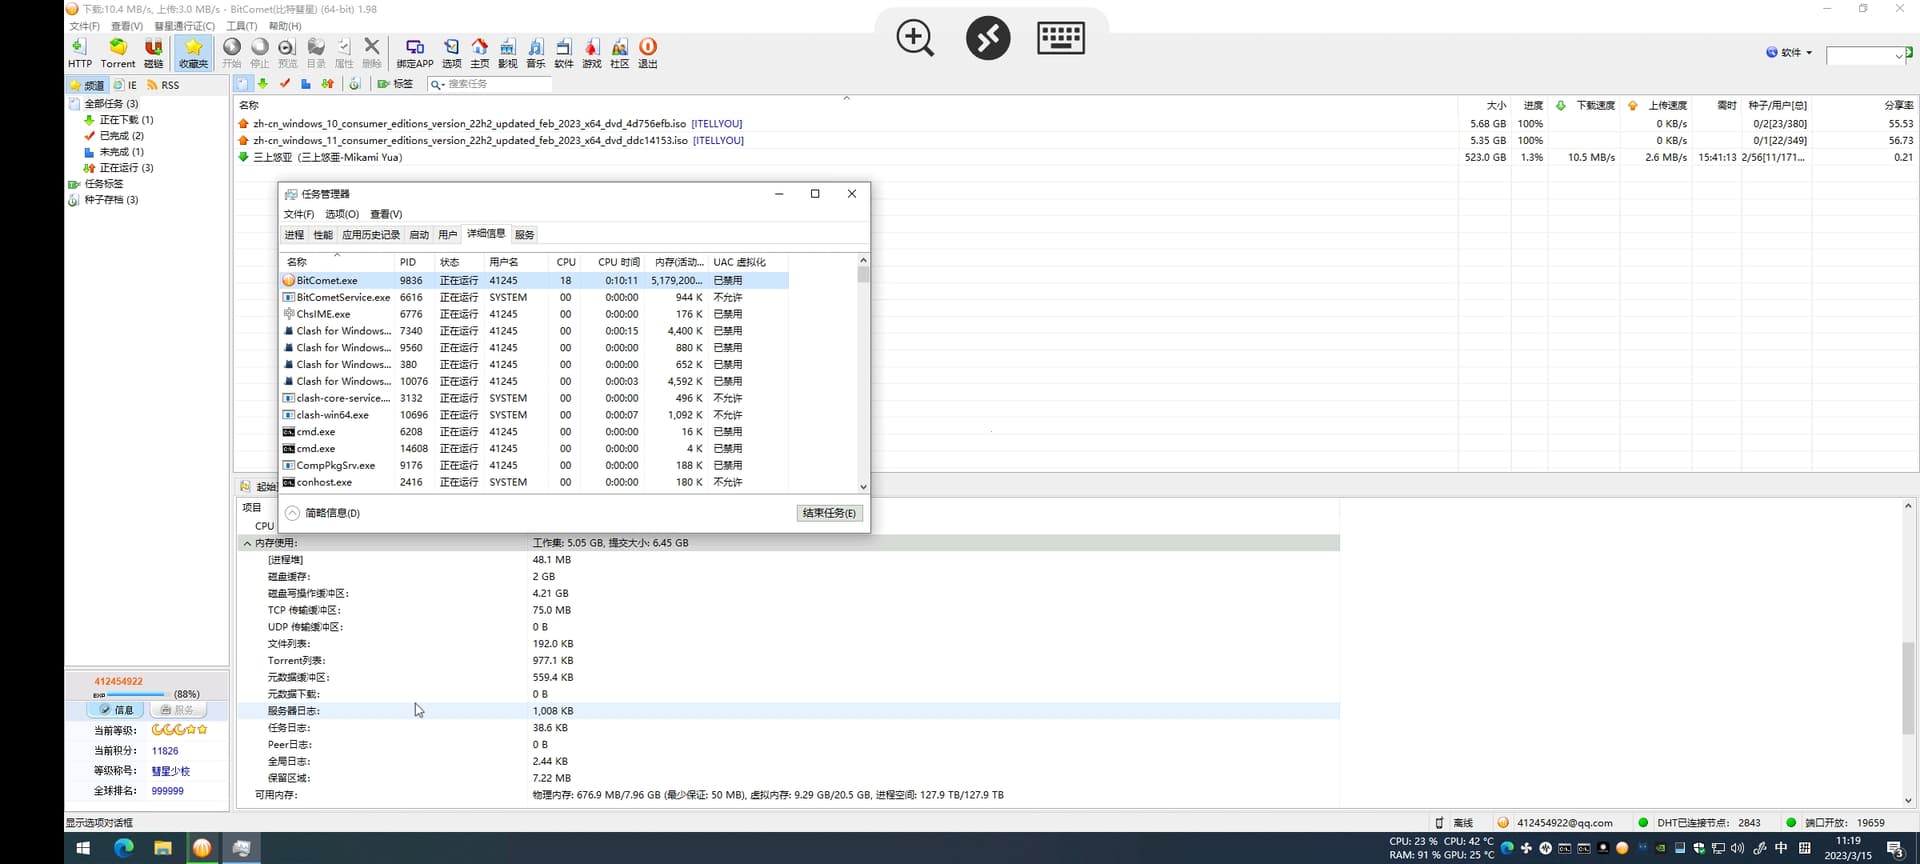Open the top-right combo box arrow
1920x864 pixels.
[x=1899, y=56]
